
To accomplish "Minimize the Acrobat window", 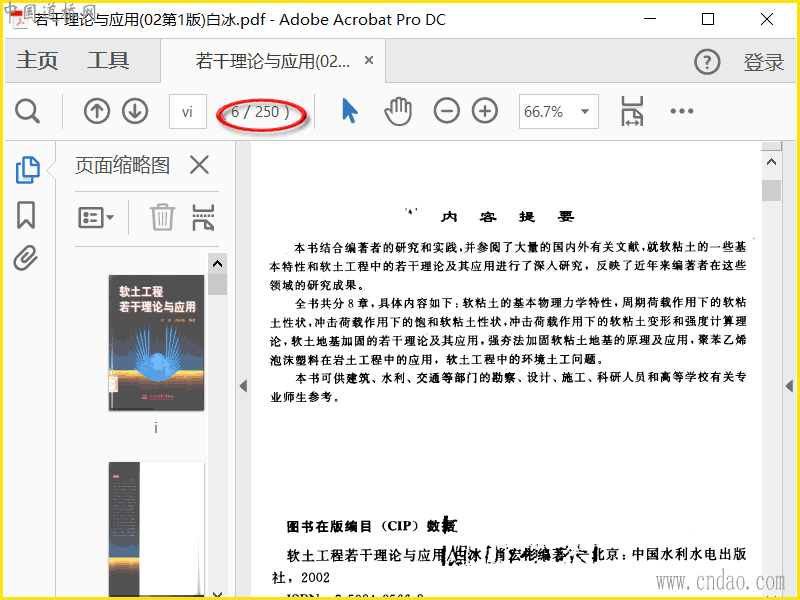I will (650, 19).
